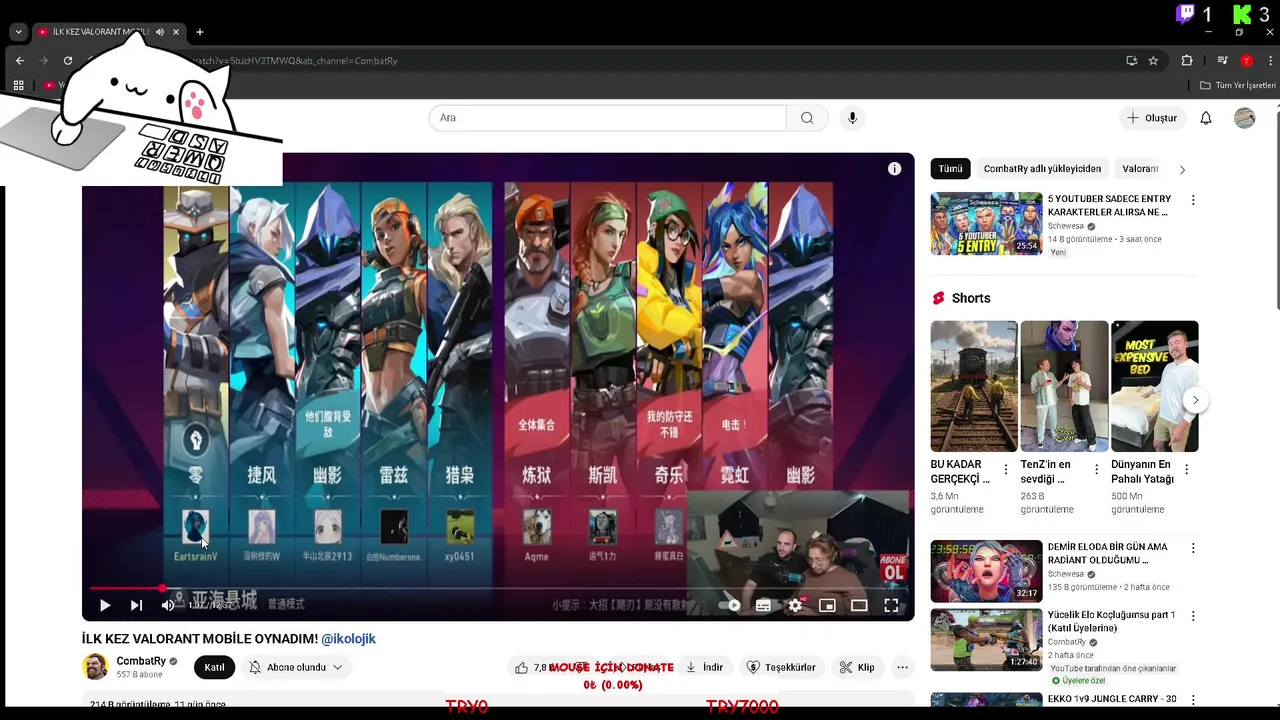The image size is (1280, 720).
Task: Open the @ikolojik channel mention link
Action: coord(348,639)
